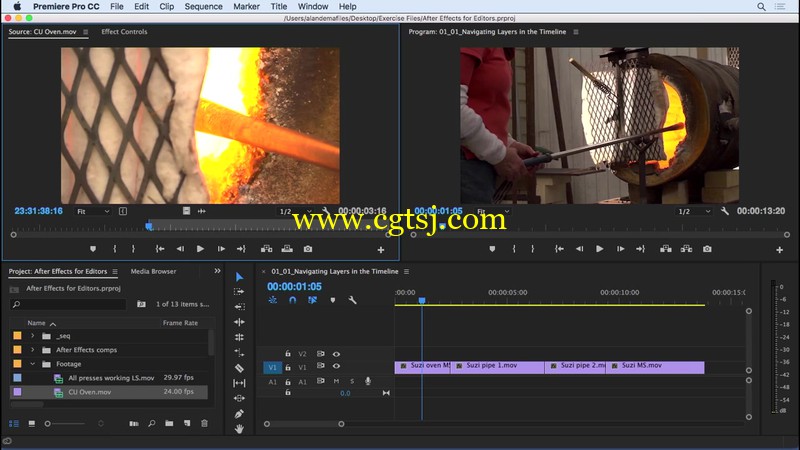Click Automate to Sequence icon
800x450 pixels.
134,423
